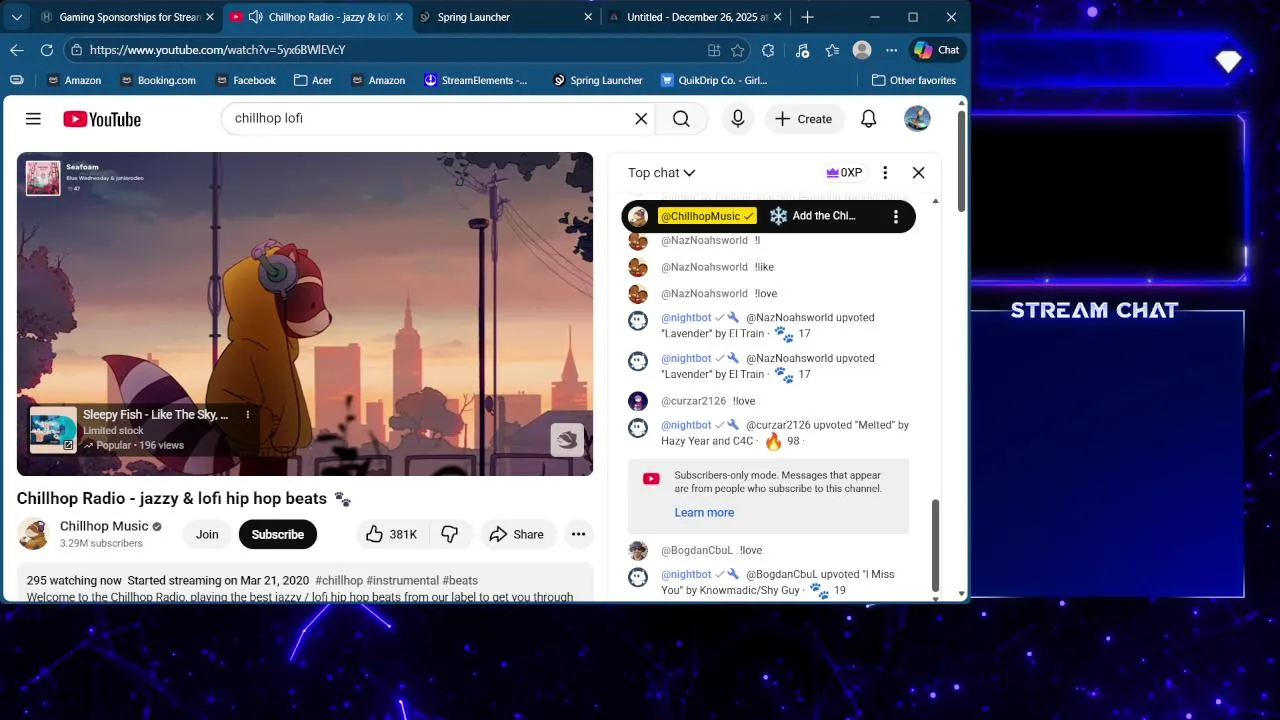Close the Chillhop Radio browser tab
This screenshot has width=1280, height=720.
(x=399, y=17)
